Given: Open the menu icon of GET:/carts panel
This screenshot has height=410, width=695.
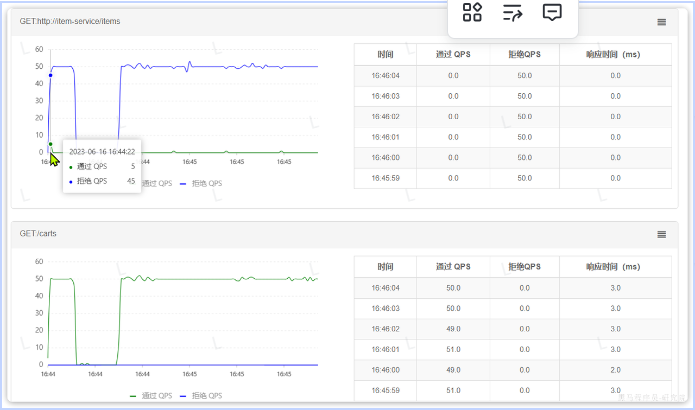Looking at the screenshot, I should coord(661,234).
